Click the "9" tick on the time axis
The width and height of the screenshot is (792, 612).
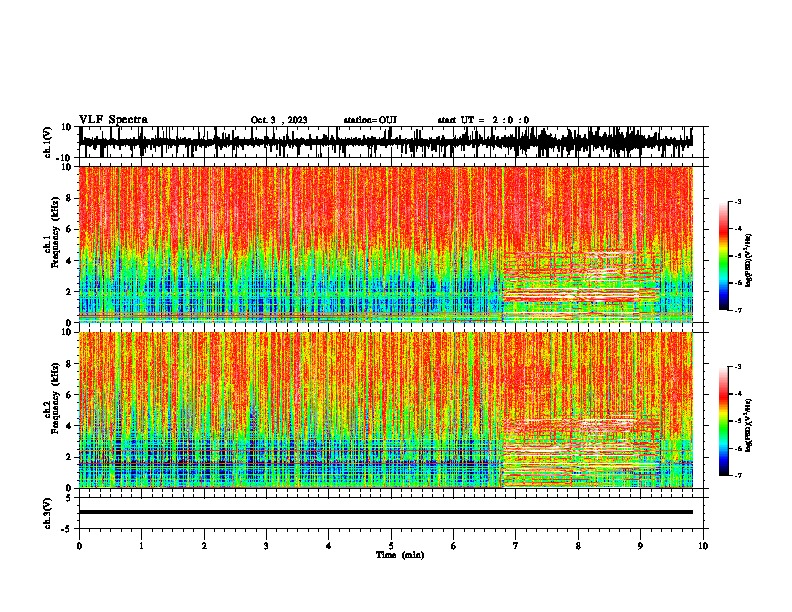pyautogui.click(x=640, y=546)
